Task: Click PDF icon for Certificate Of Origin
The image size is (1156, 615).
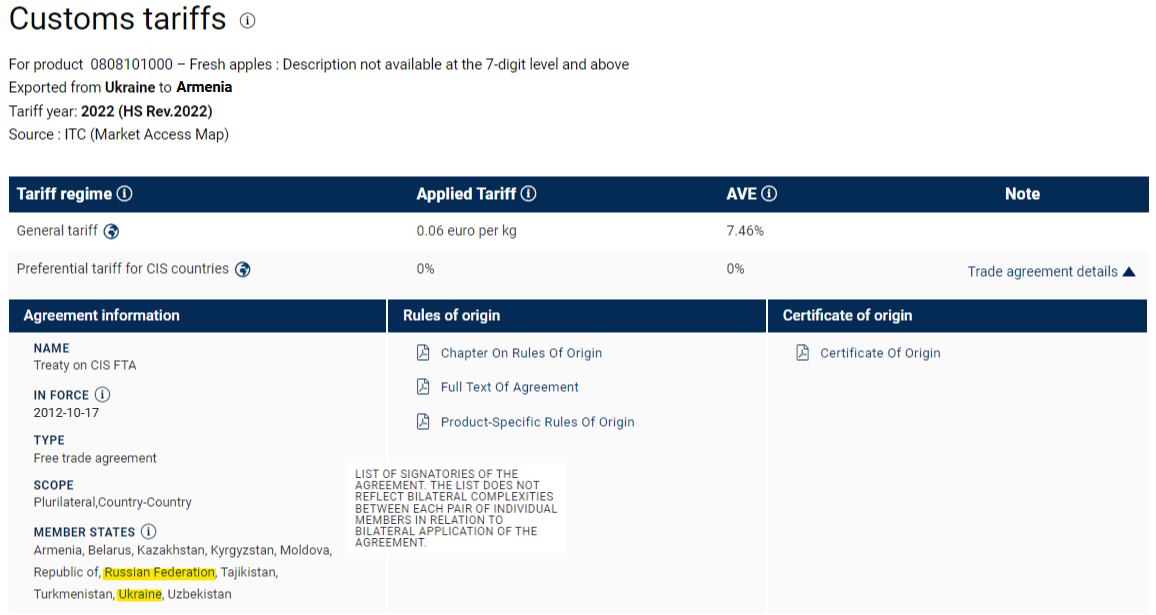Action: click(x=803, y=353)
